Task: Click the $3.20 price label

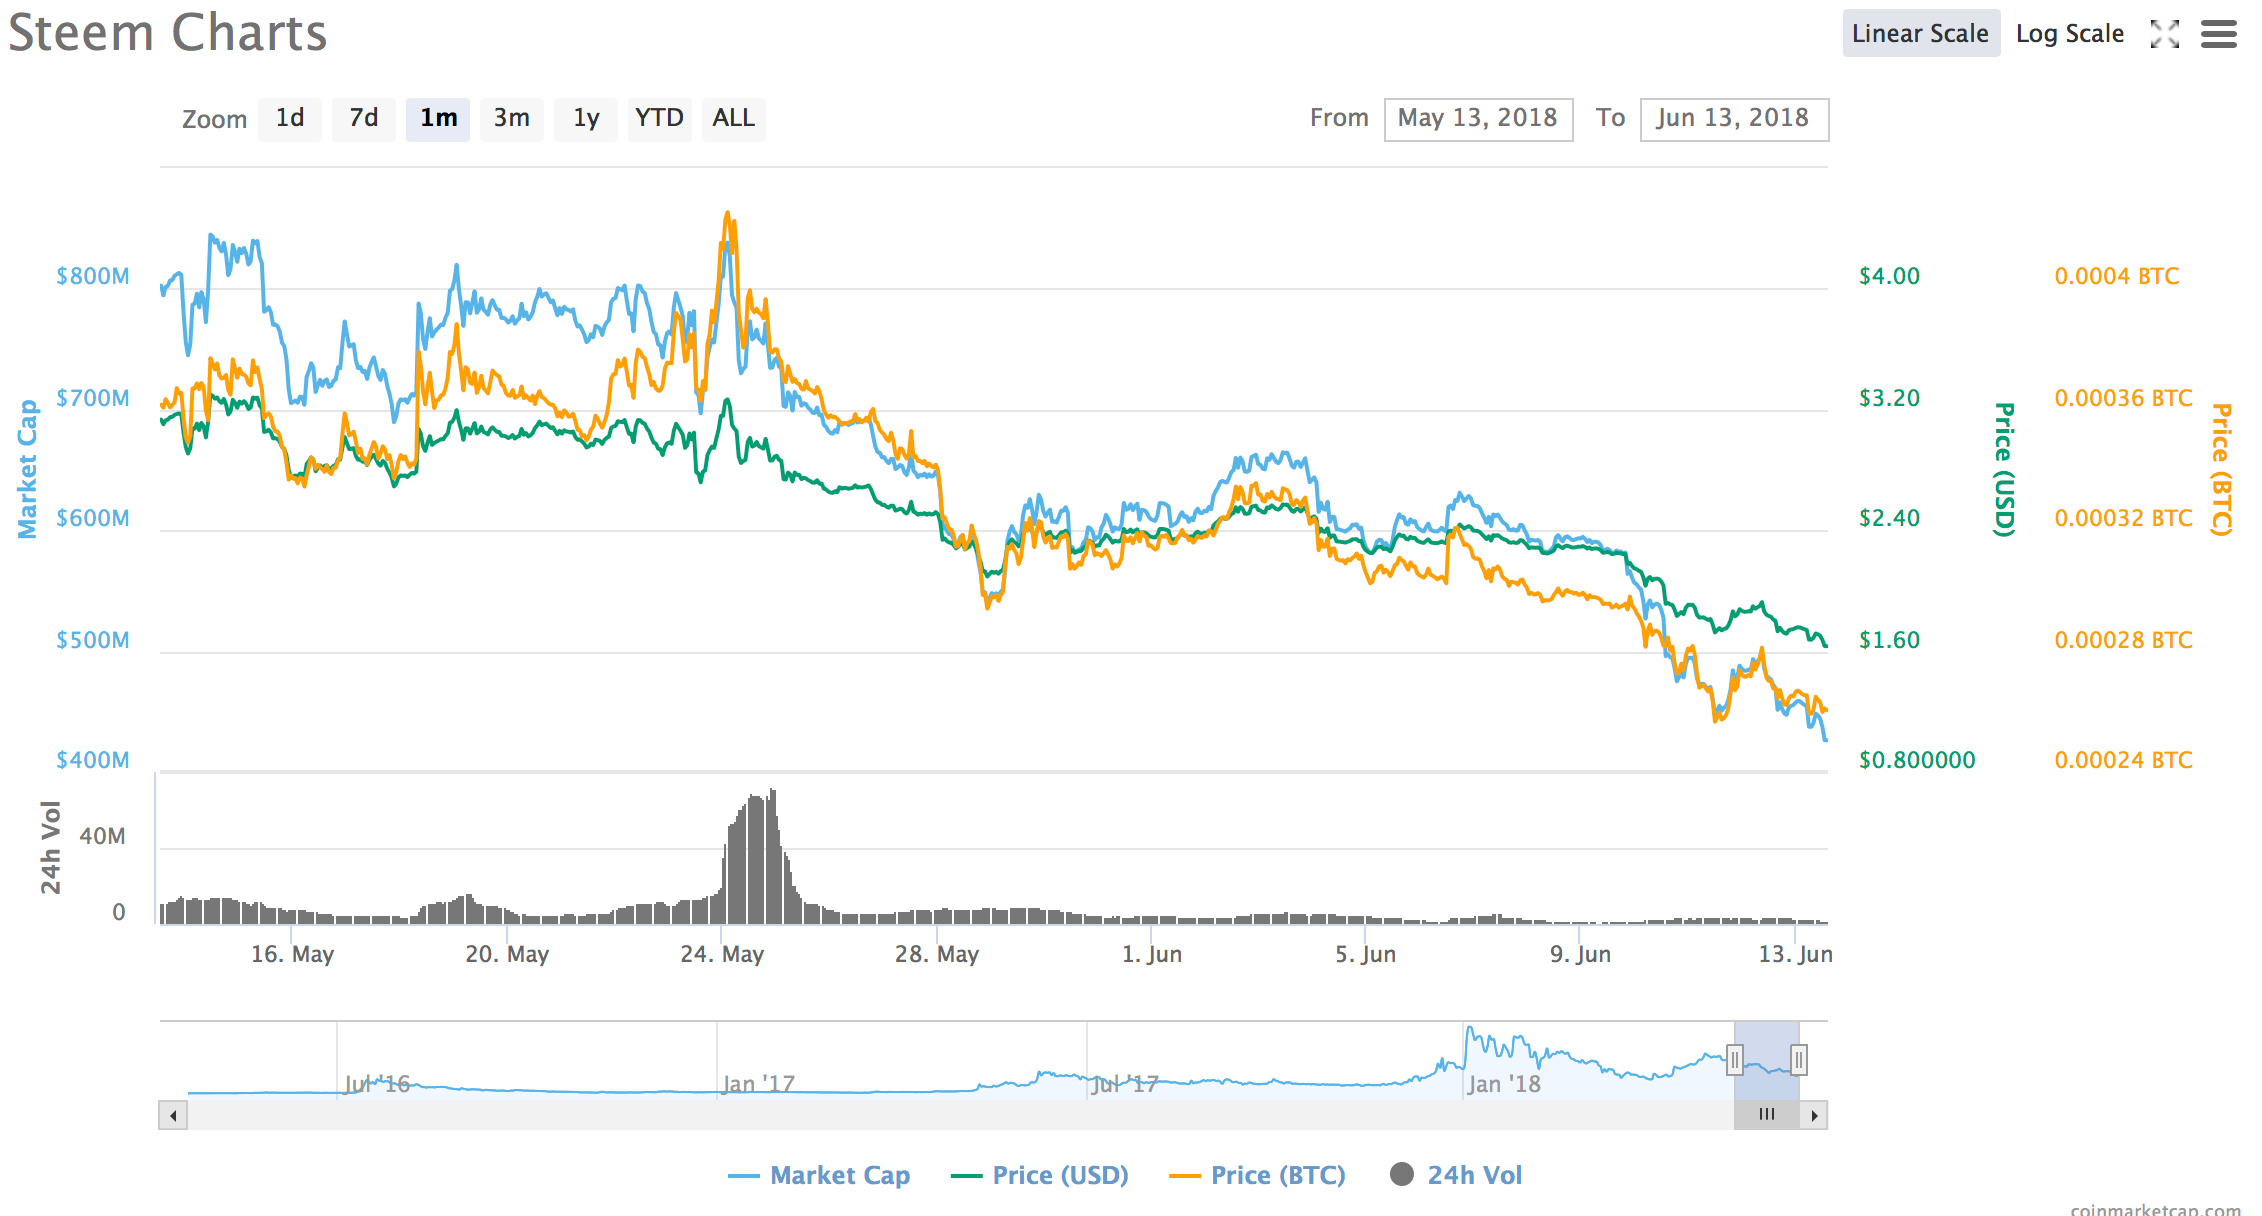Action: pyautogui.click(x=1889, y=398)
